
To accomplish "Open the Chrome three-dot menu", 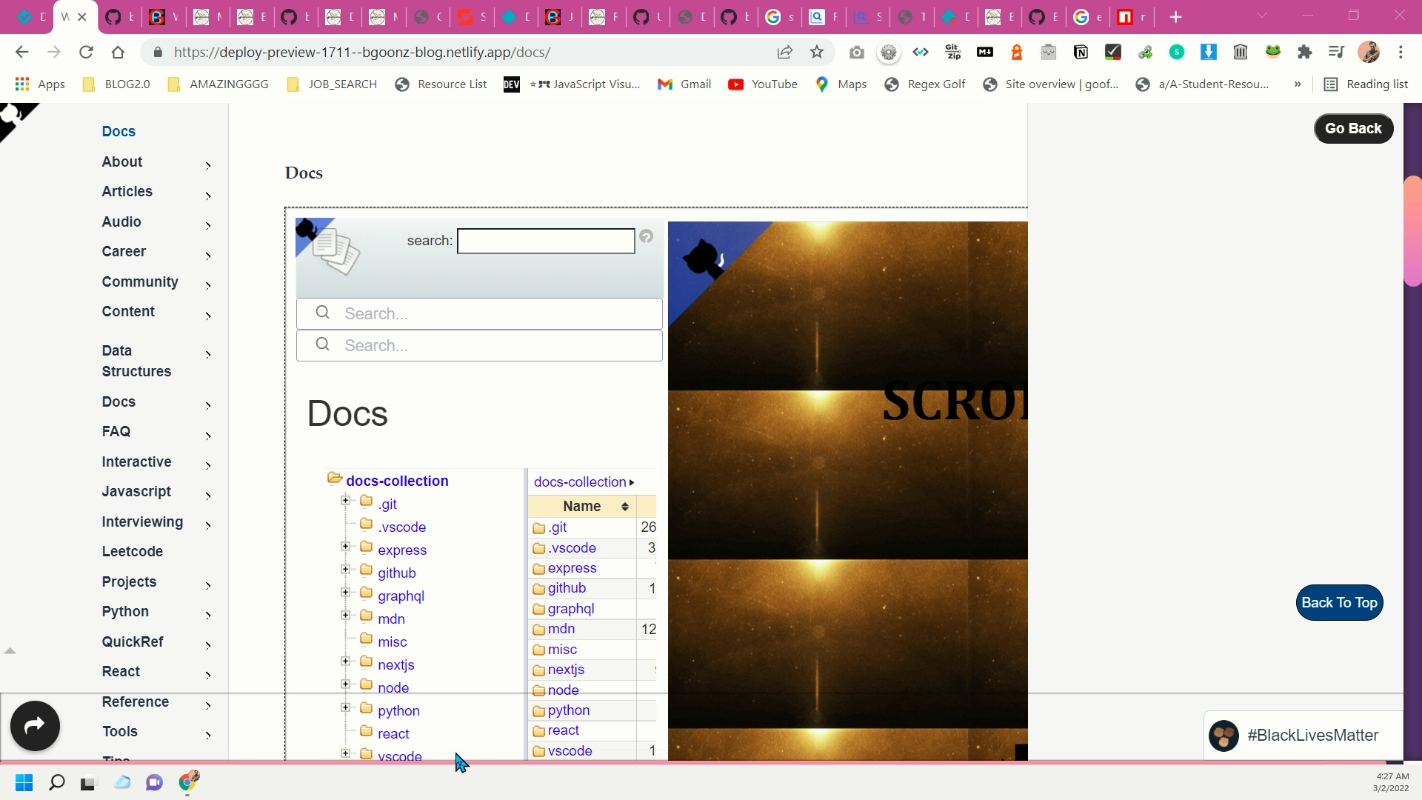I will (x=1399, y=52).
